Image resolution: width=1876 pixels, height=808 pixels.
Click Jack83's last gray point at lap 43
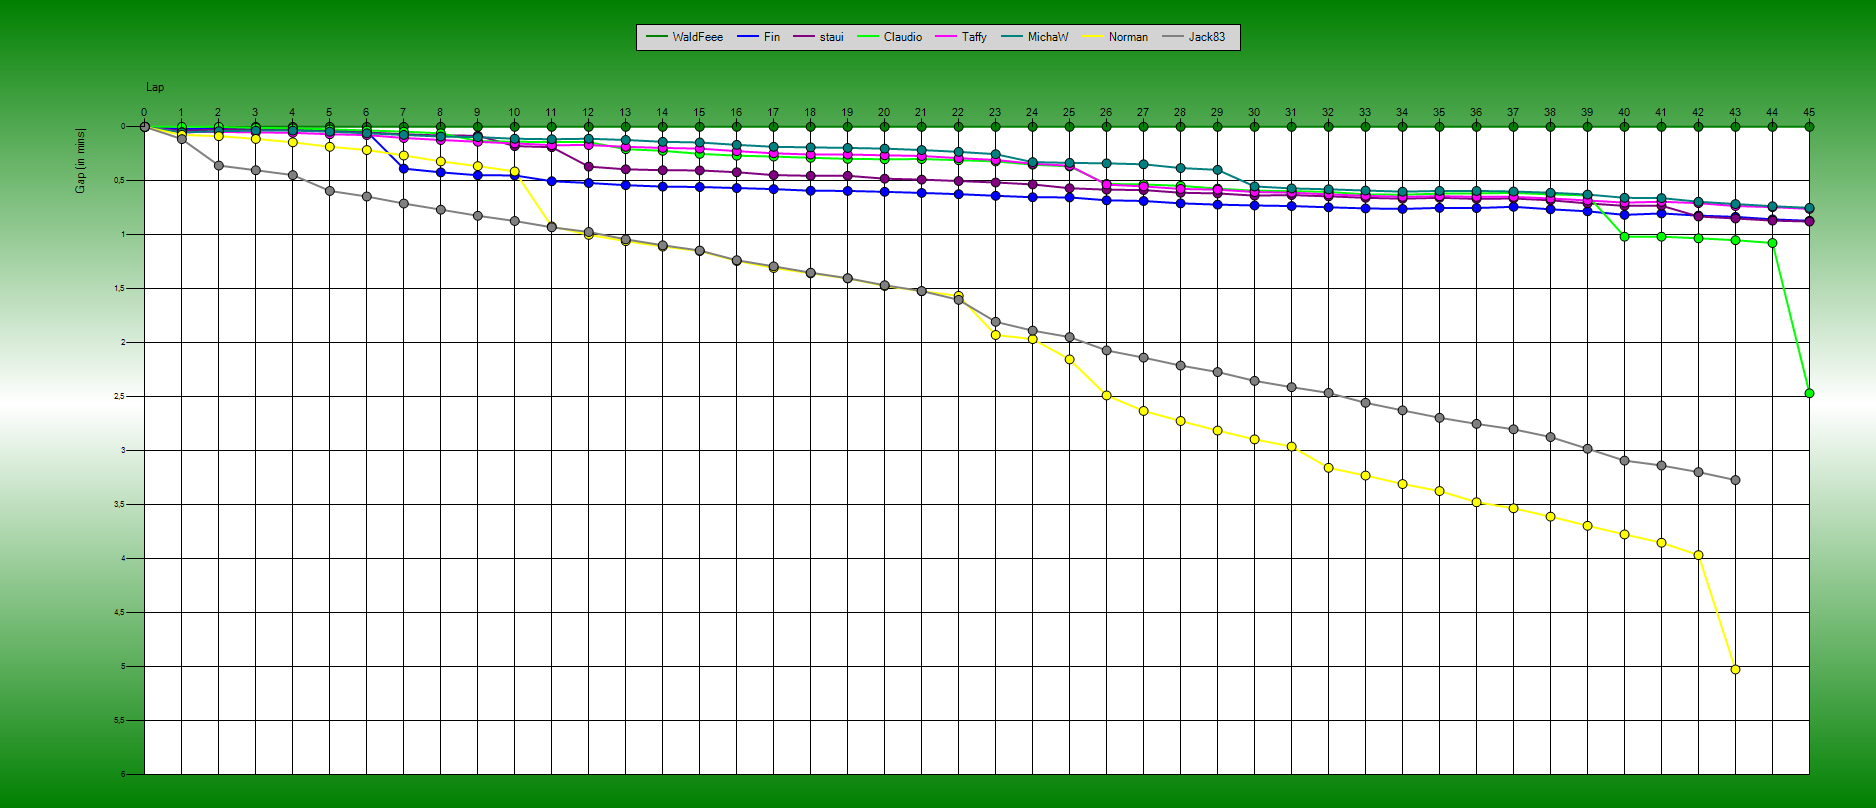pos(1735,480)
